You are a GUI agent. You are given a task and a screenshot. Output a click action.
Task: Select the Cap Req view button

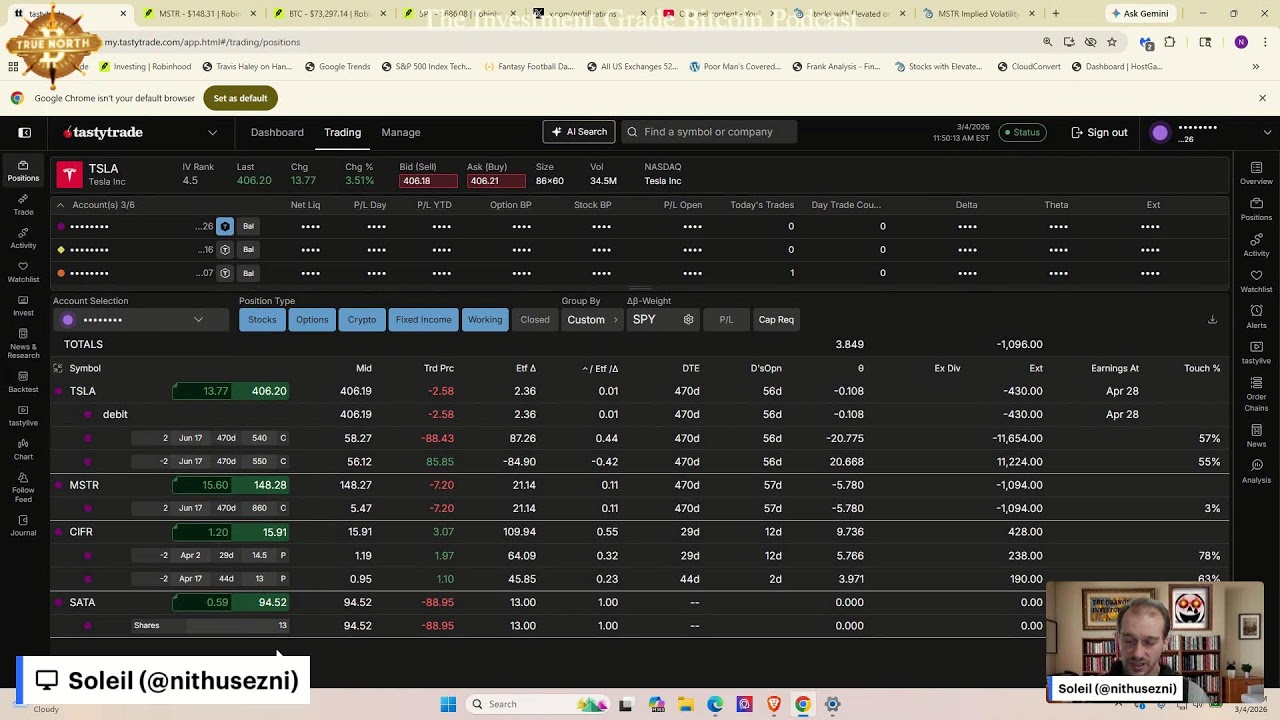point(776,320)
